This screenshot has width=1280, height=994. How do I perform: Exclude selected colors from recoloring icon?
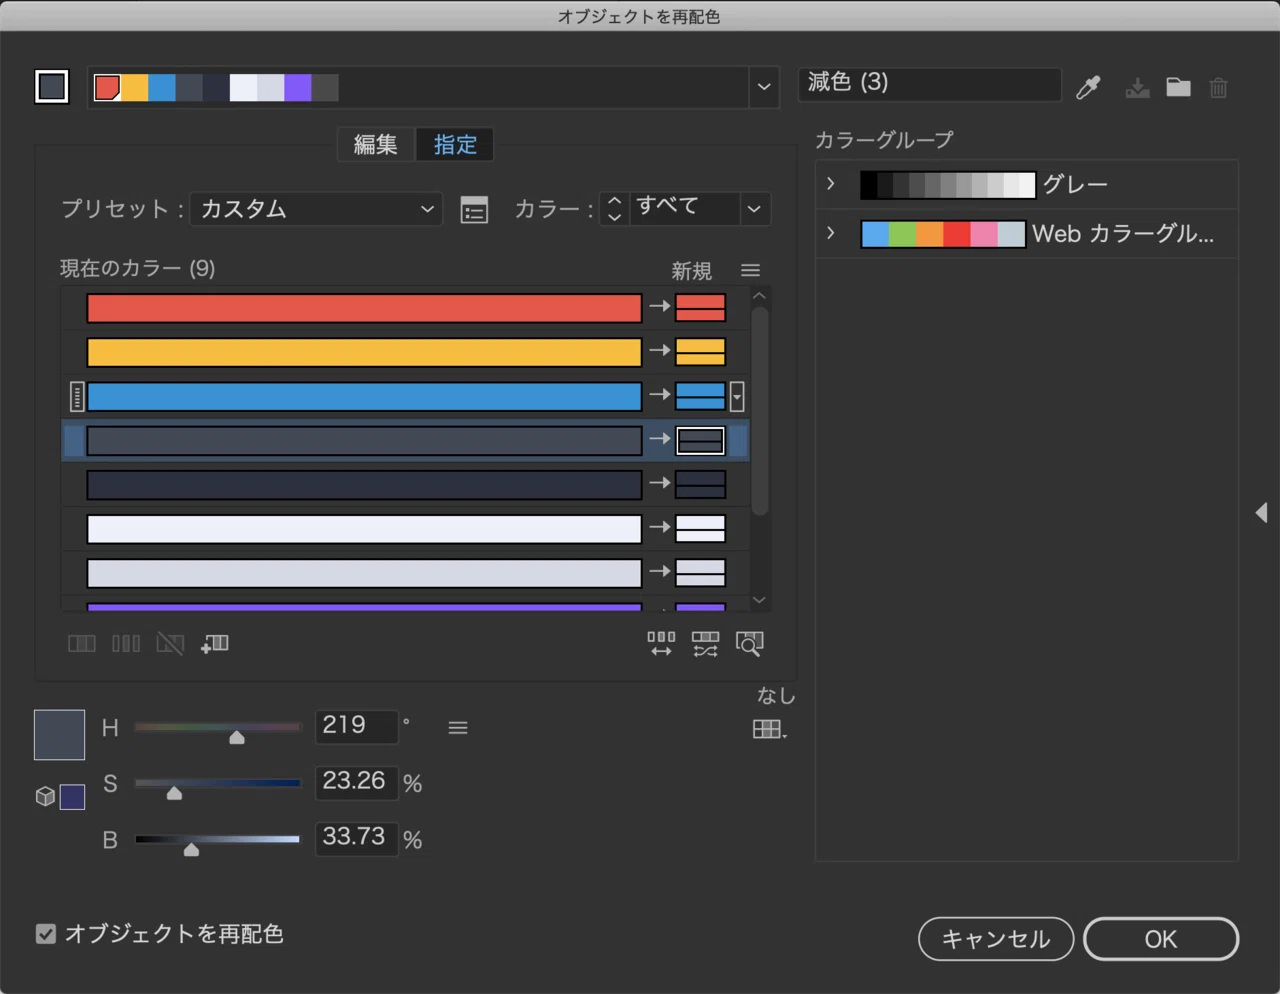coord(170,643)
